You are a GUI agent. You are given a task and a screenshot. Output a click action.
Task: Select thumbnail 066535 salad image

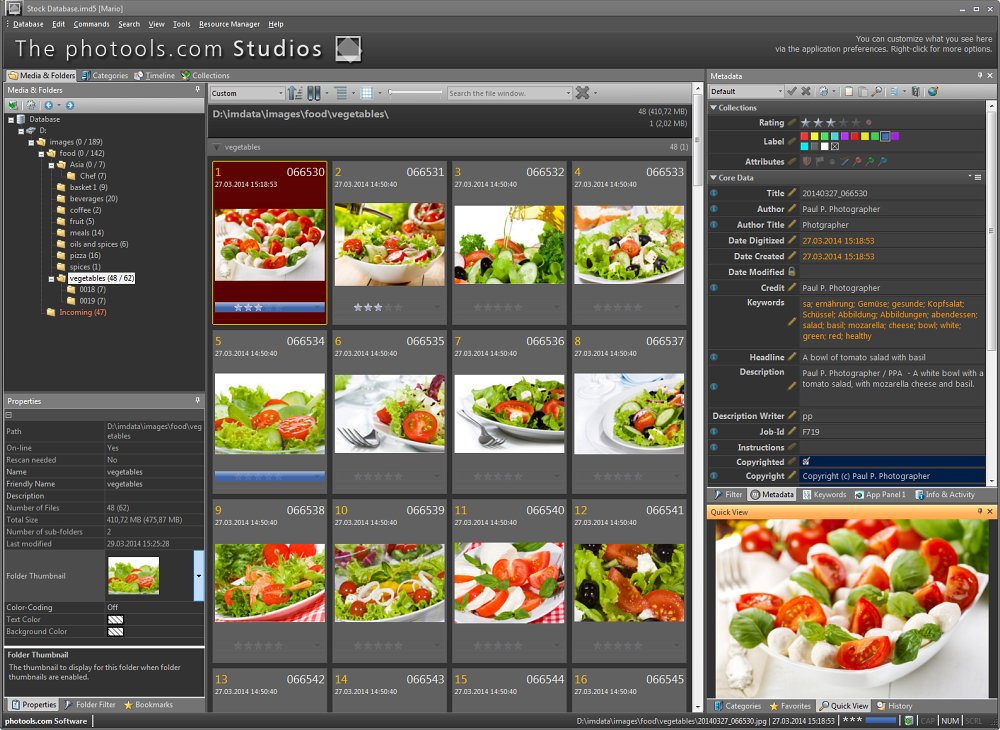point(389,413)
